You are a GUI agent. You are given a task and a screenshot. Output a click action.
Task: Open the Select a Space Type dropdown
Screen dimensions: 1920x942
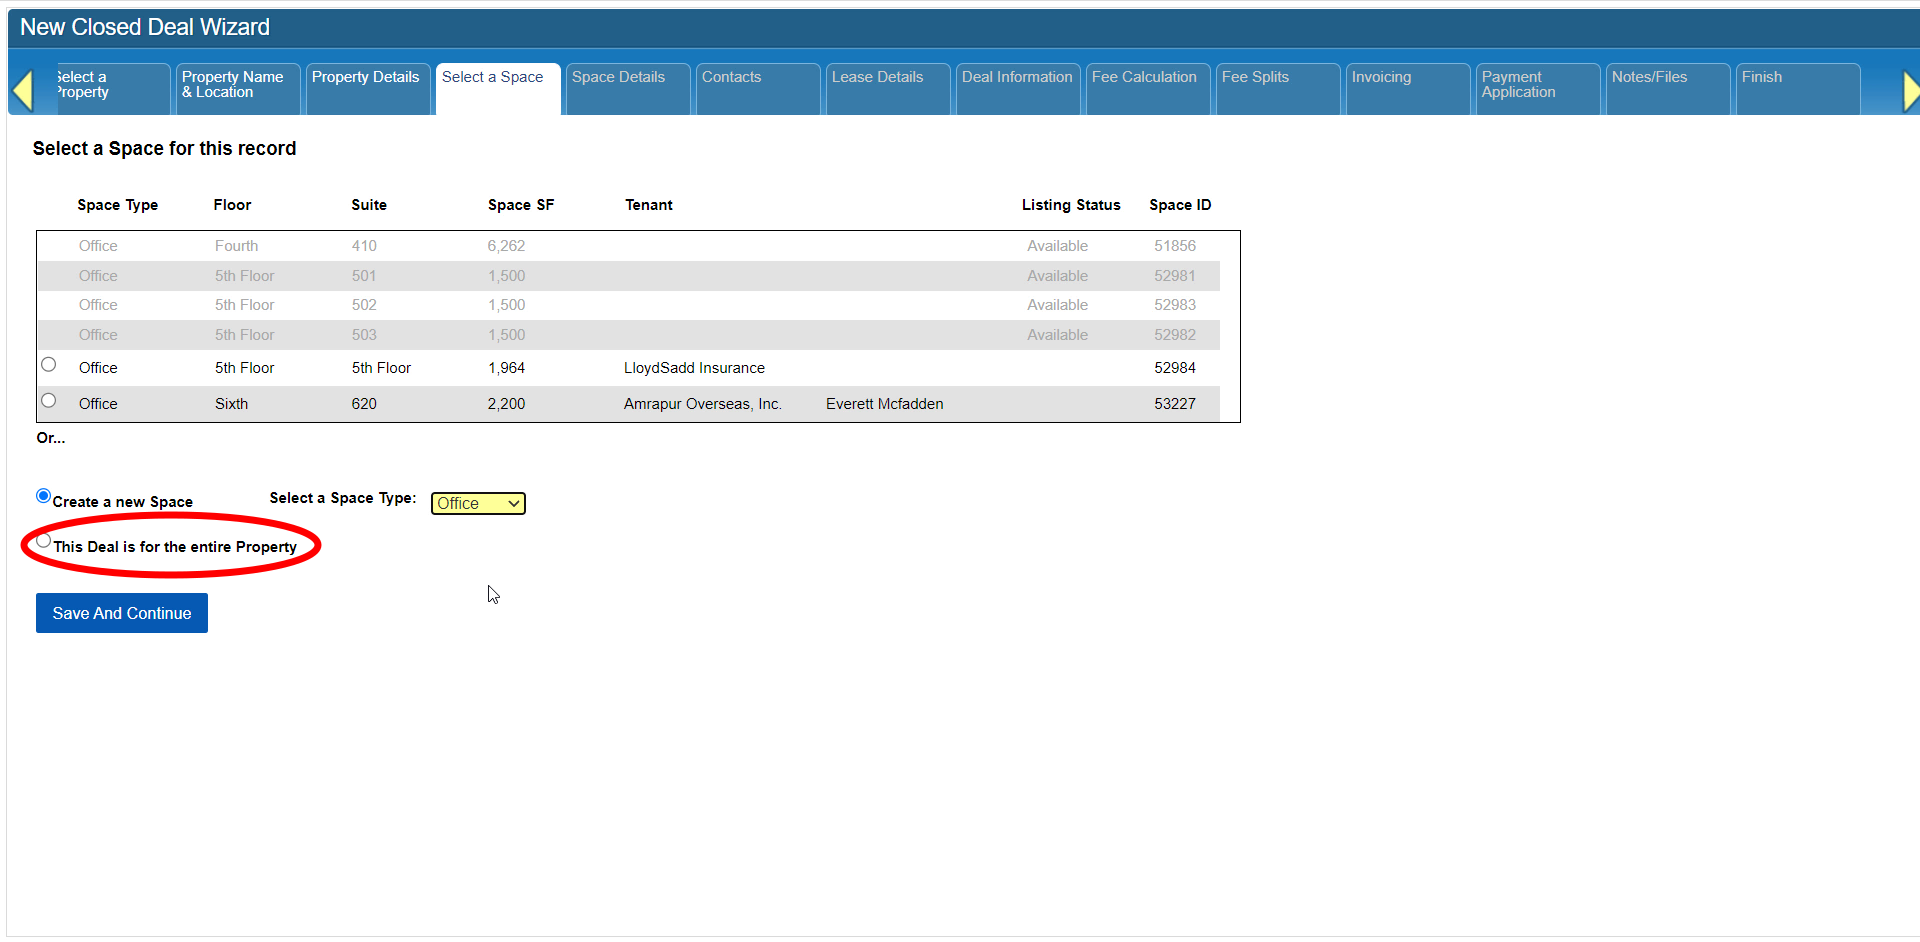(478, 504)
